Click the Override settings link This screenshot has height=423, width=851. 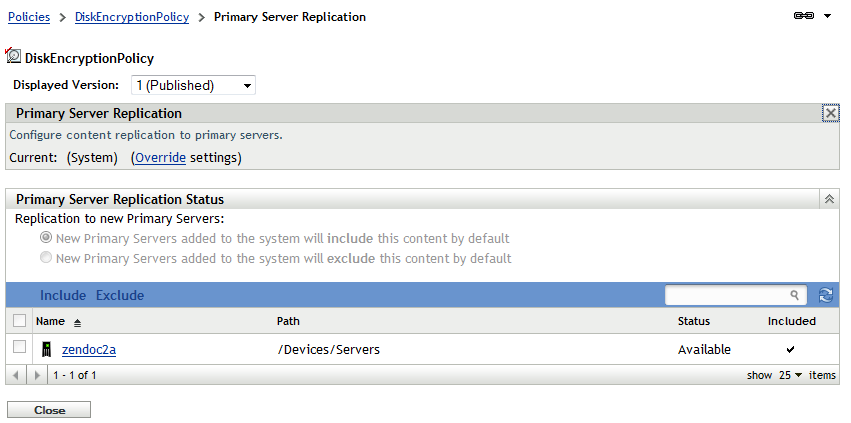pyautogui.click(x=160, y=157)
